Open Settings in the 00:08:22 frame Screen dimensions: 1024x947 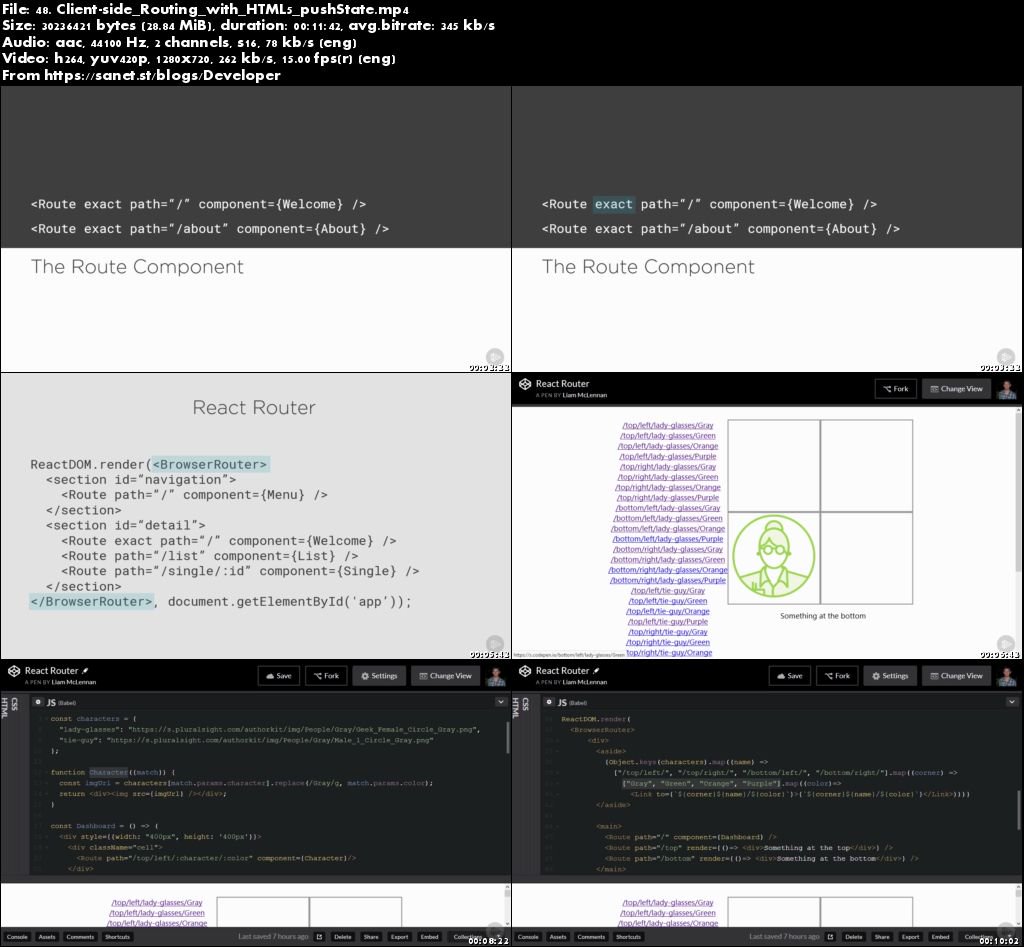pyautogui.click(x=379, y=676)
